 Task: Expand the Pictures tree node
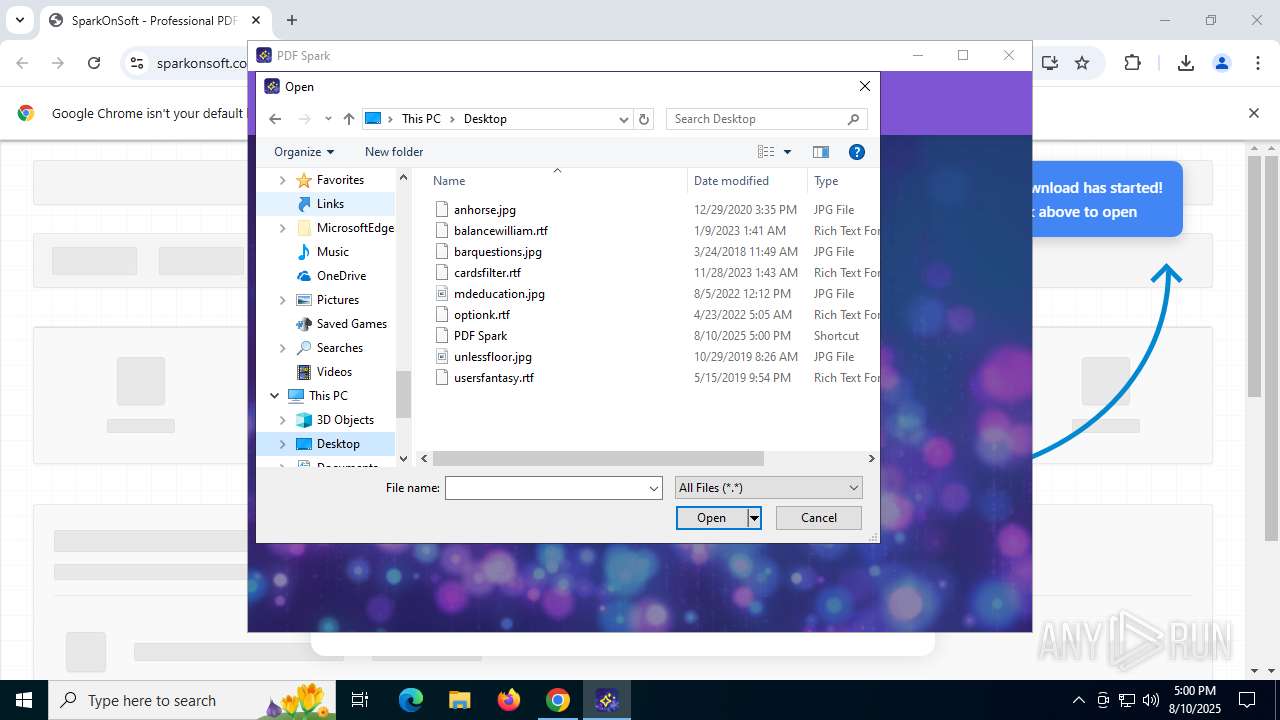pos(282,300)
